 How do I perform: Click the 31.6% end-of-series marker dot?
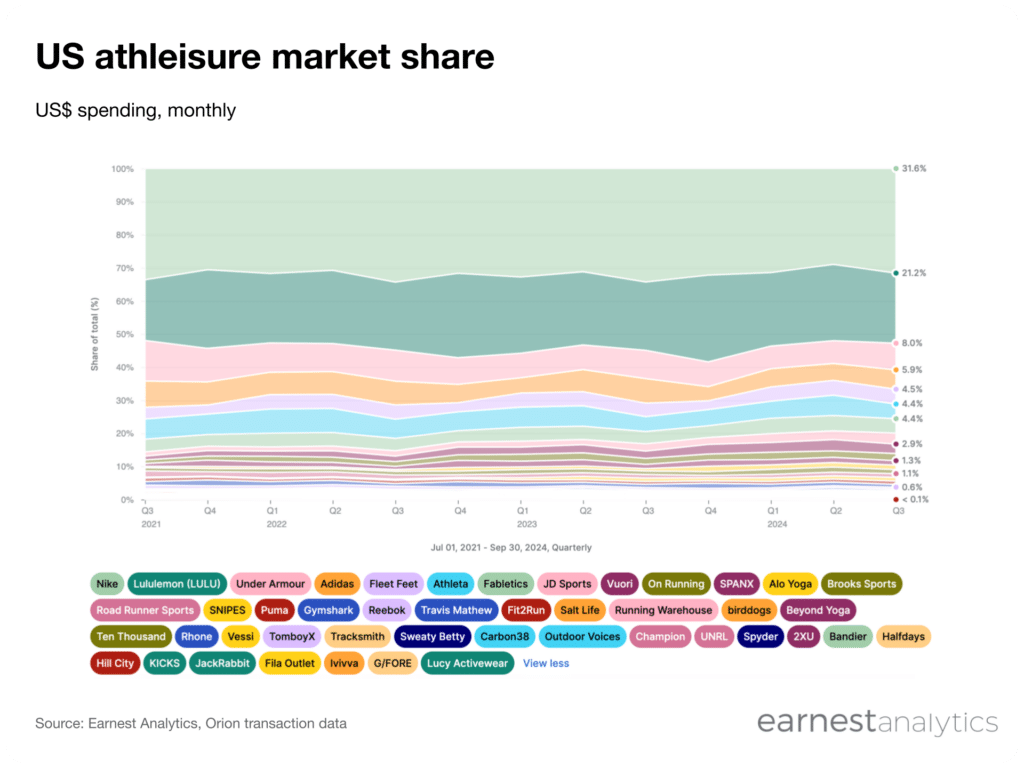tap(896, 168)
